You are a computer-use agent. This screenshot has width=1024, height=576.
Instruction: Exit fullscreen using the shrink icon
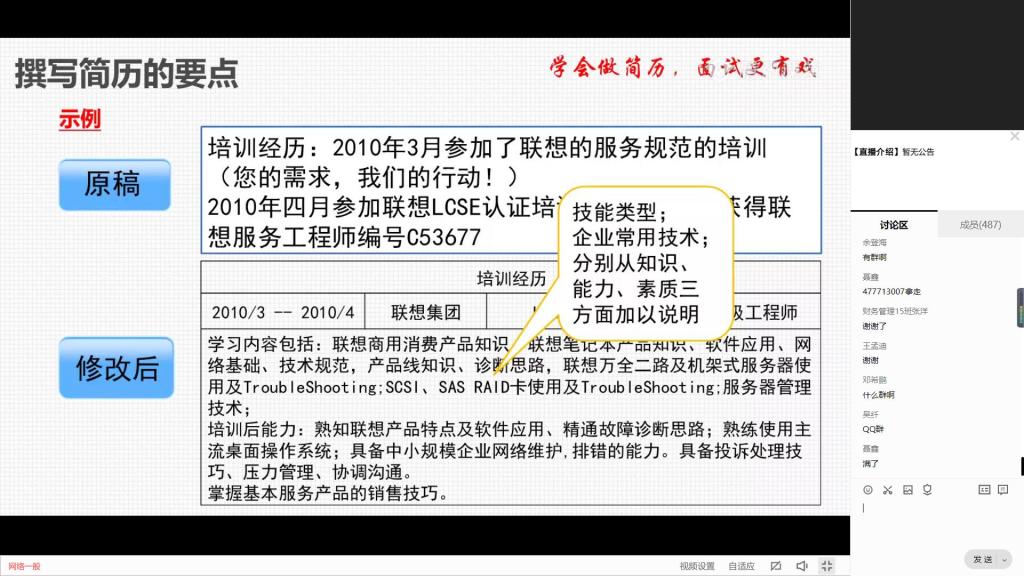click(x=827, y=566)
